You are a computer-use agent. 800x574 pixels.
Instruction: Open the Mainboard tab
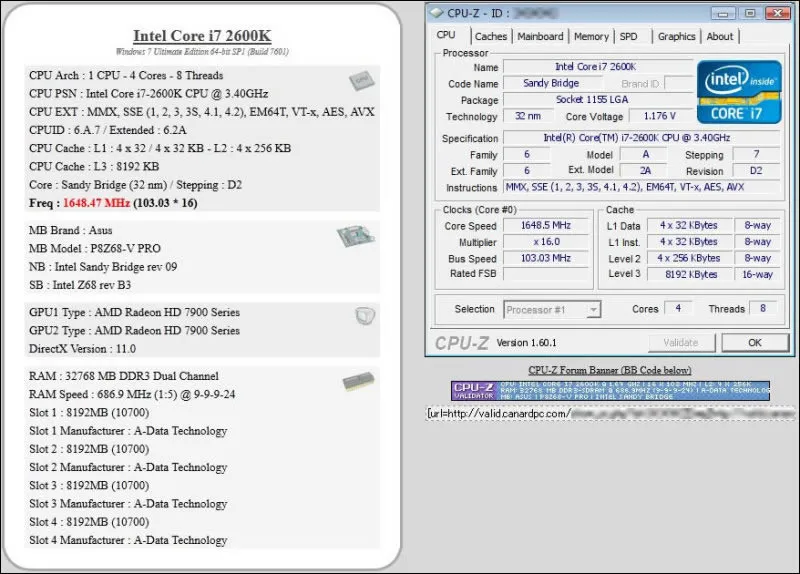[x=540, y=37]
